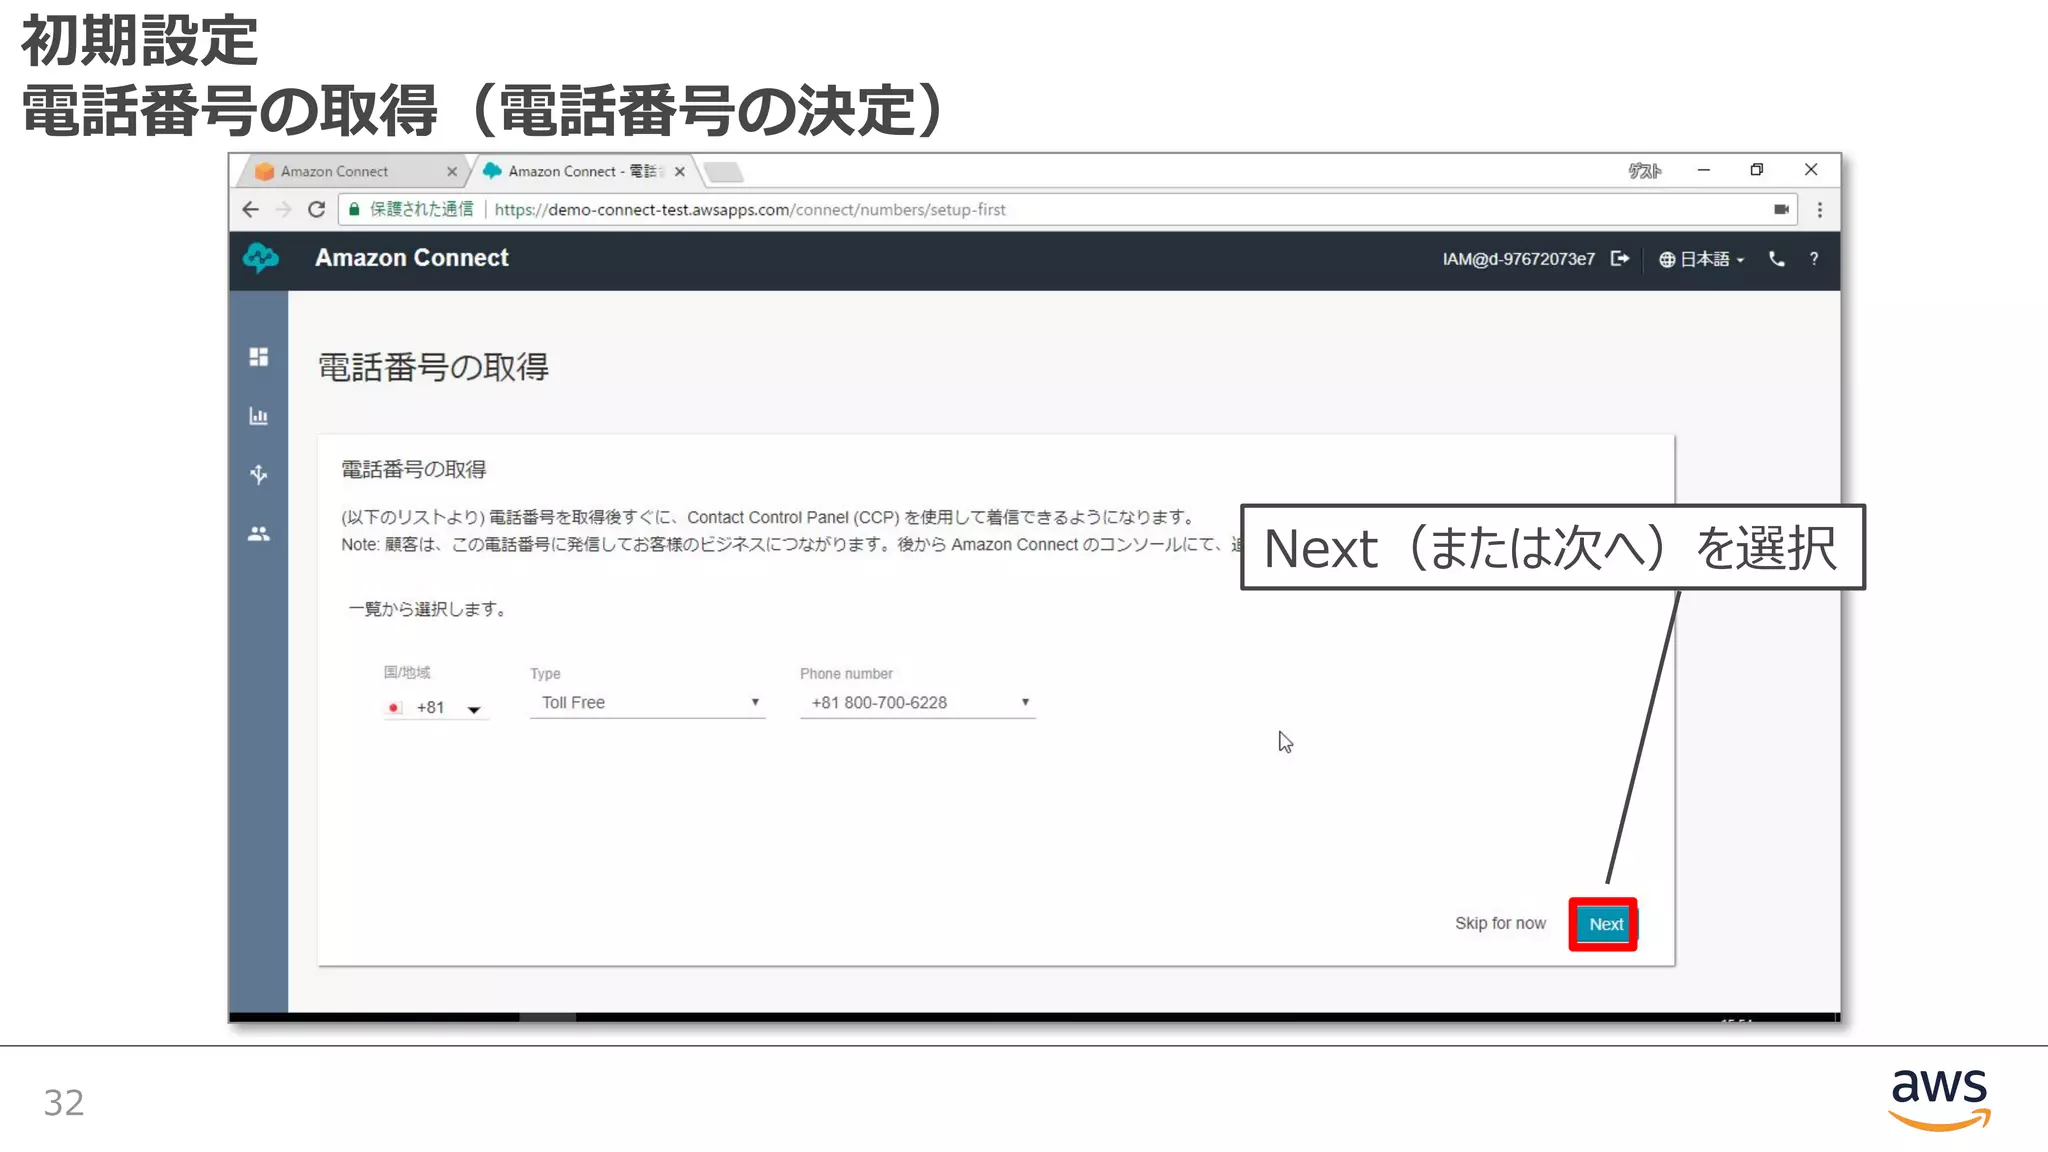Reload the page with refresh icon
The image size is (2048, 1152).
[317, 210]
